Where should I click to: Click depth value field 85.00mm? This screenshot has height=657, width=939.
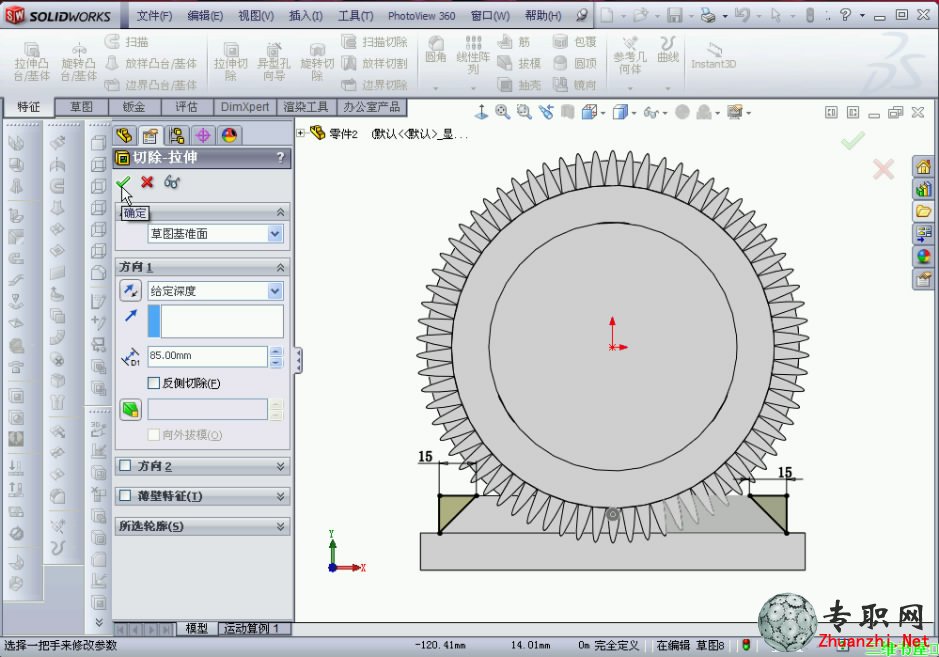[x=207, y=356]
